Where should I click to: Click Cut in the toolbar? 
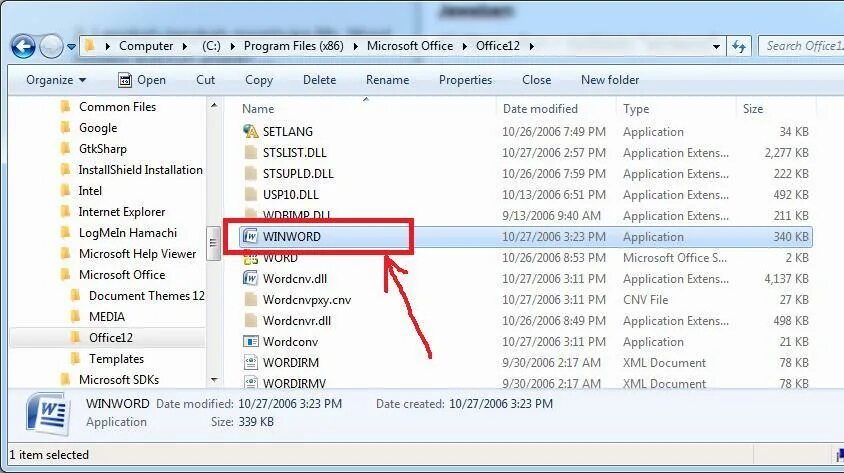[206, 80]
